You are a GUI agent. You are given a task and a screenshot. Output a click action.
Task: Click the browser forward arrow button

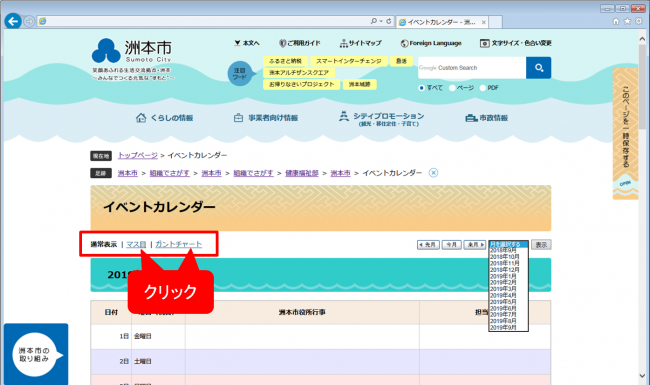(x=29, y=21)
